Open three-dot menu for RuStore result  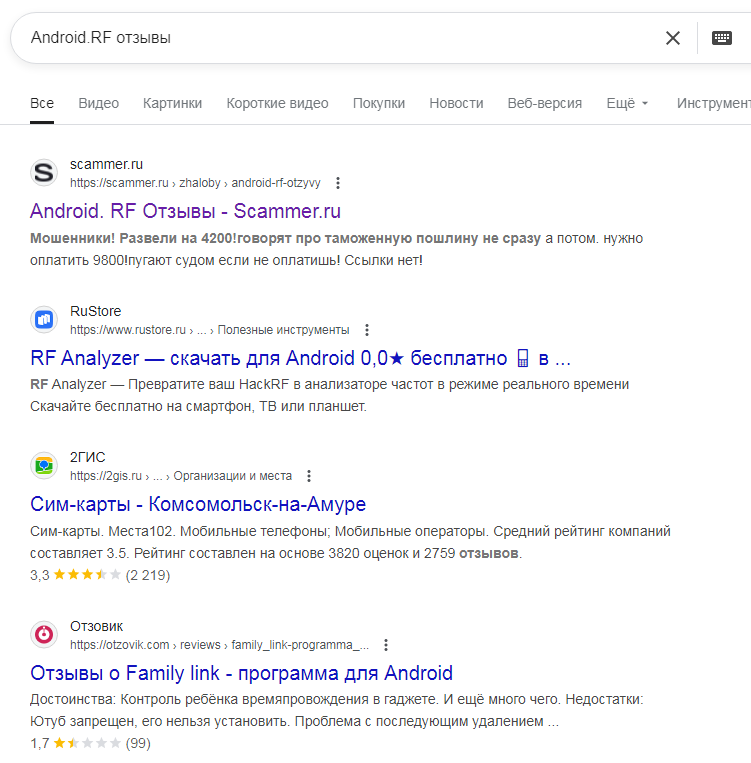pyautogui.click(x=367, y=329)
